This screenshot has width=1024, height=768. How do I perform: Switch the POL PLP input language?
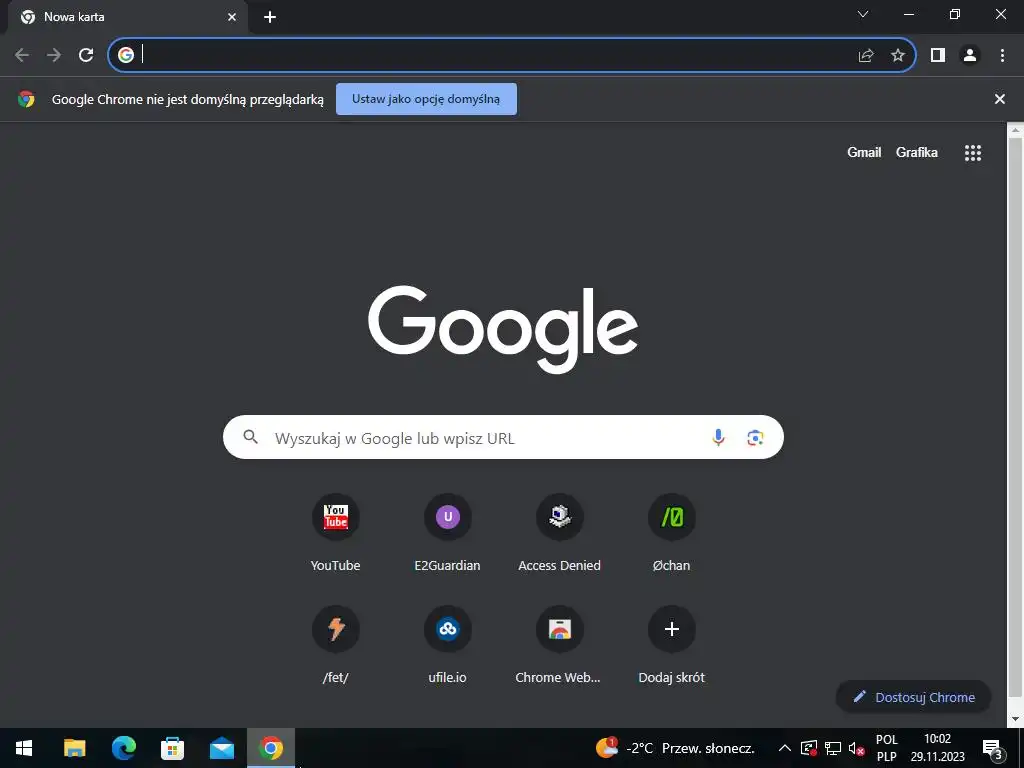click(x=887, y=748)
